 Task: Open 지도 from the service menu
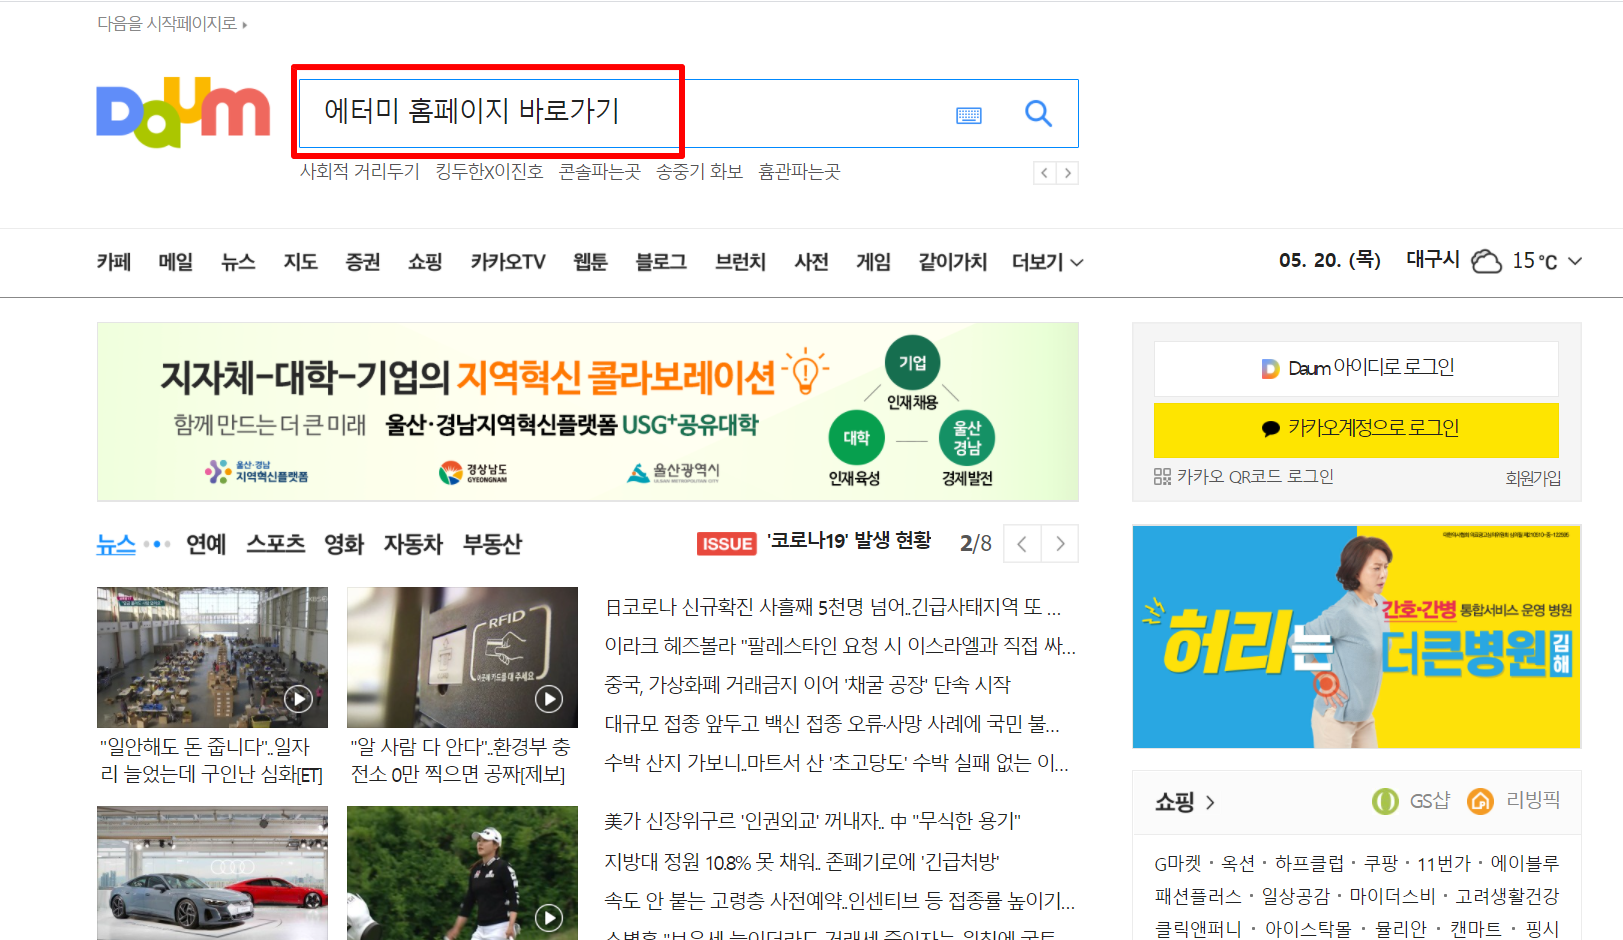(x=300, y=262)
